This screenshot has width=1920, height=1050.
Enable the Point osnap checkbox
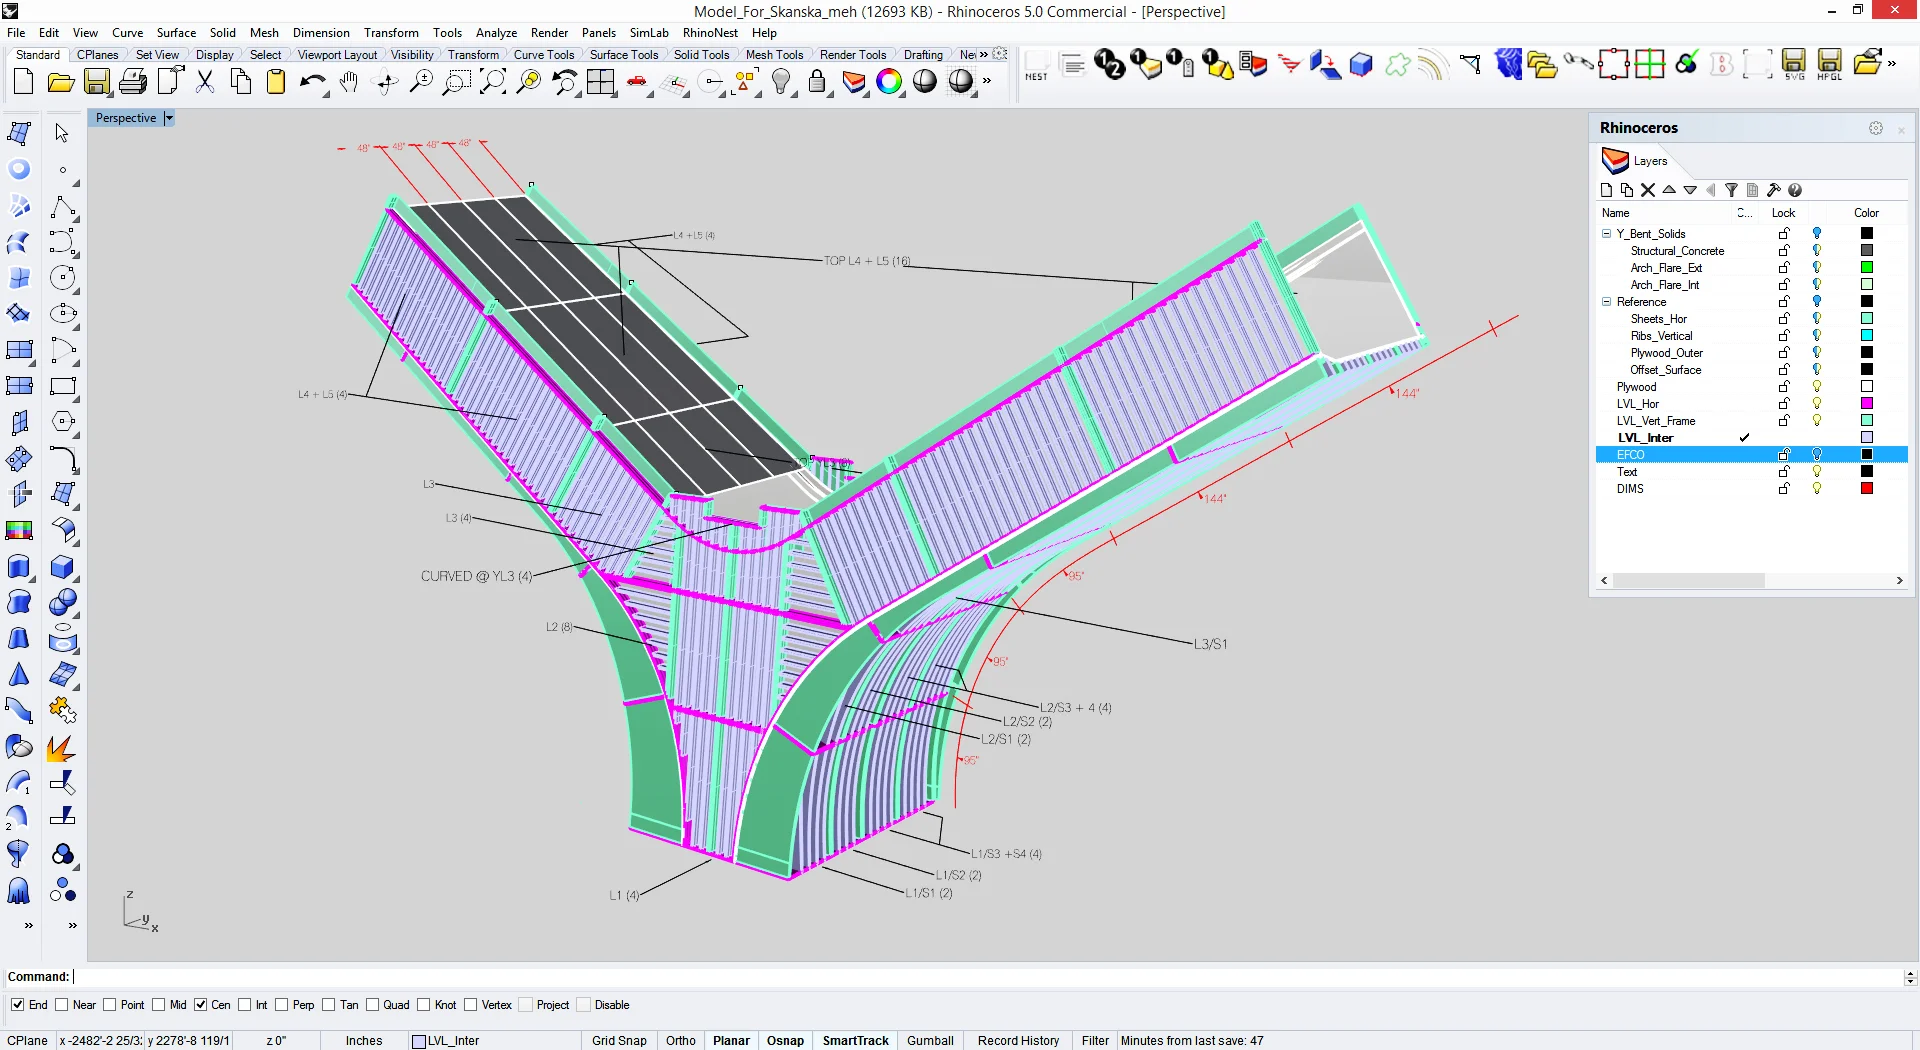coord(110,1005)
